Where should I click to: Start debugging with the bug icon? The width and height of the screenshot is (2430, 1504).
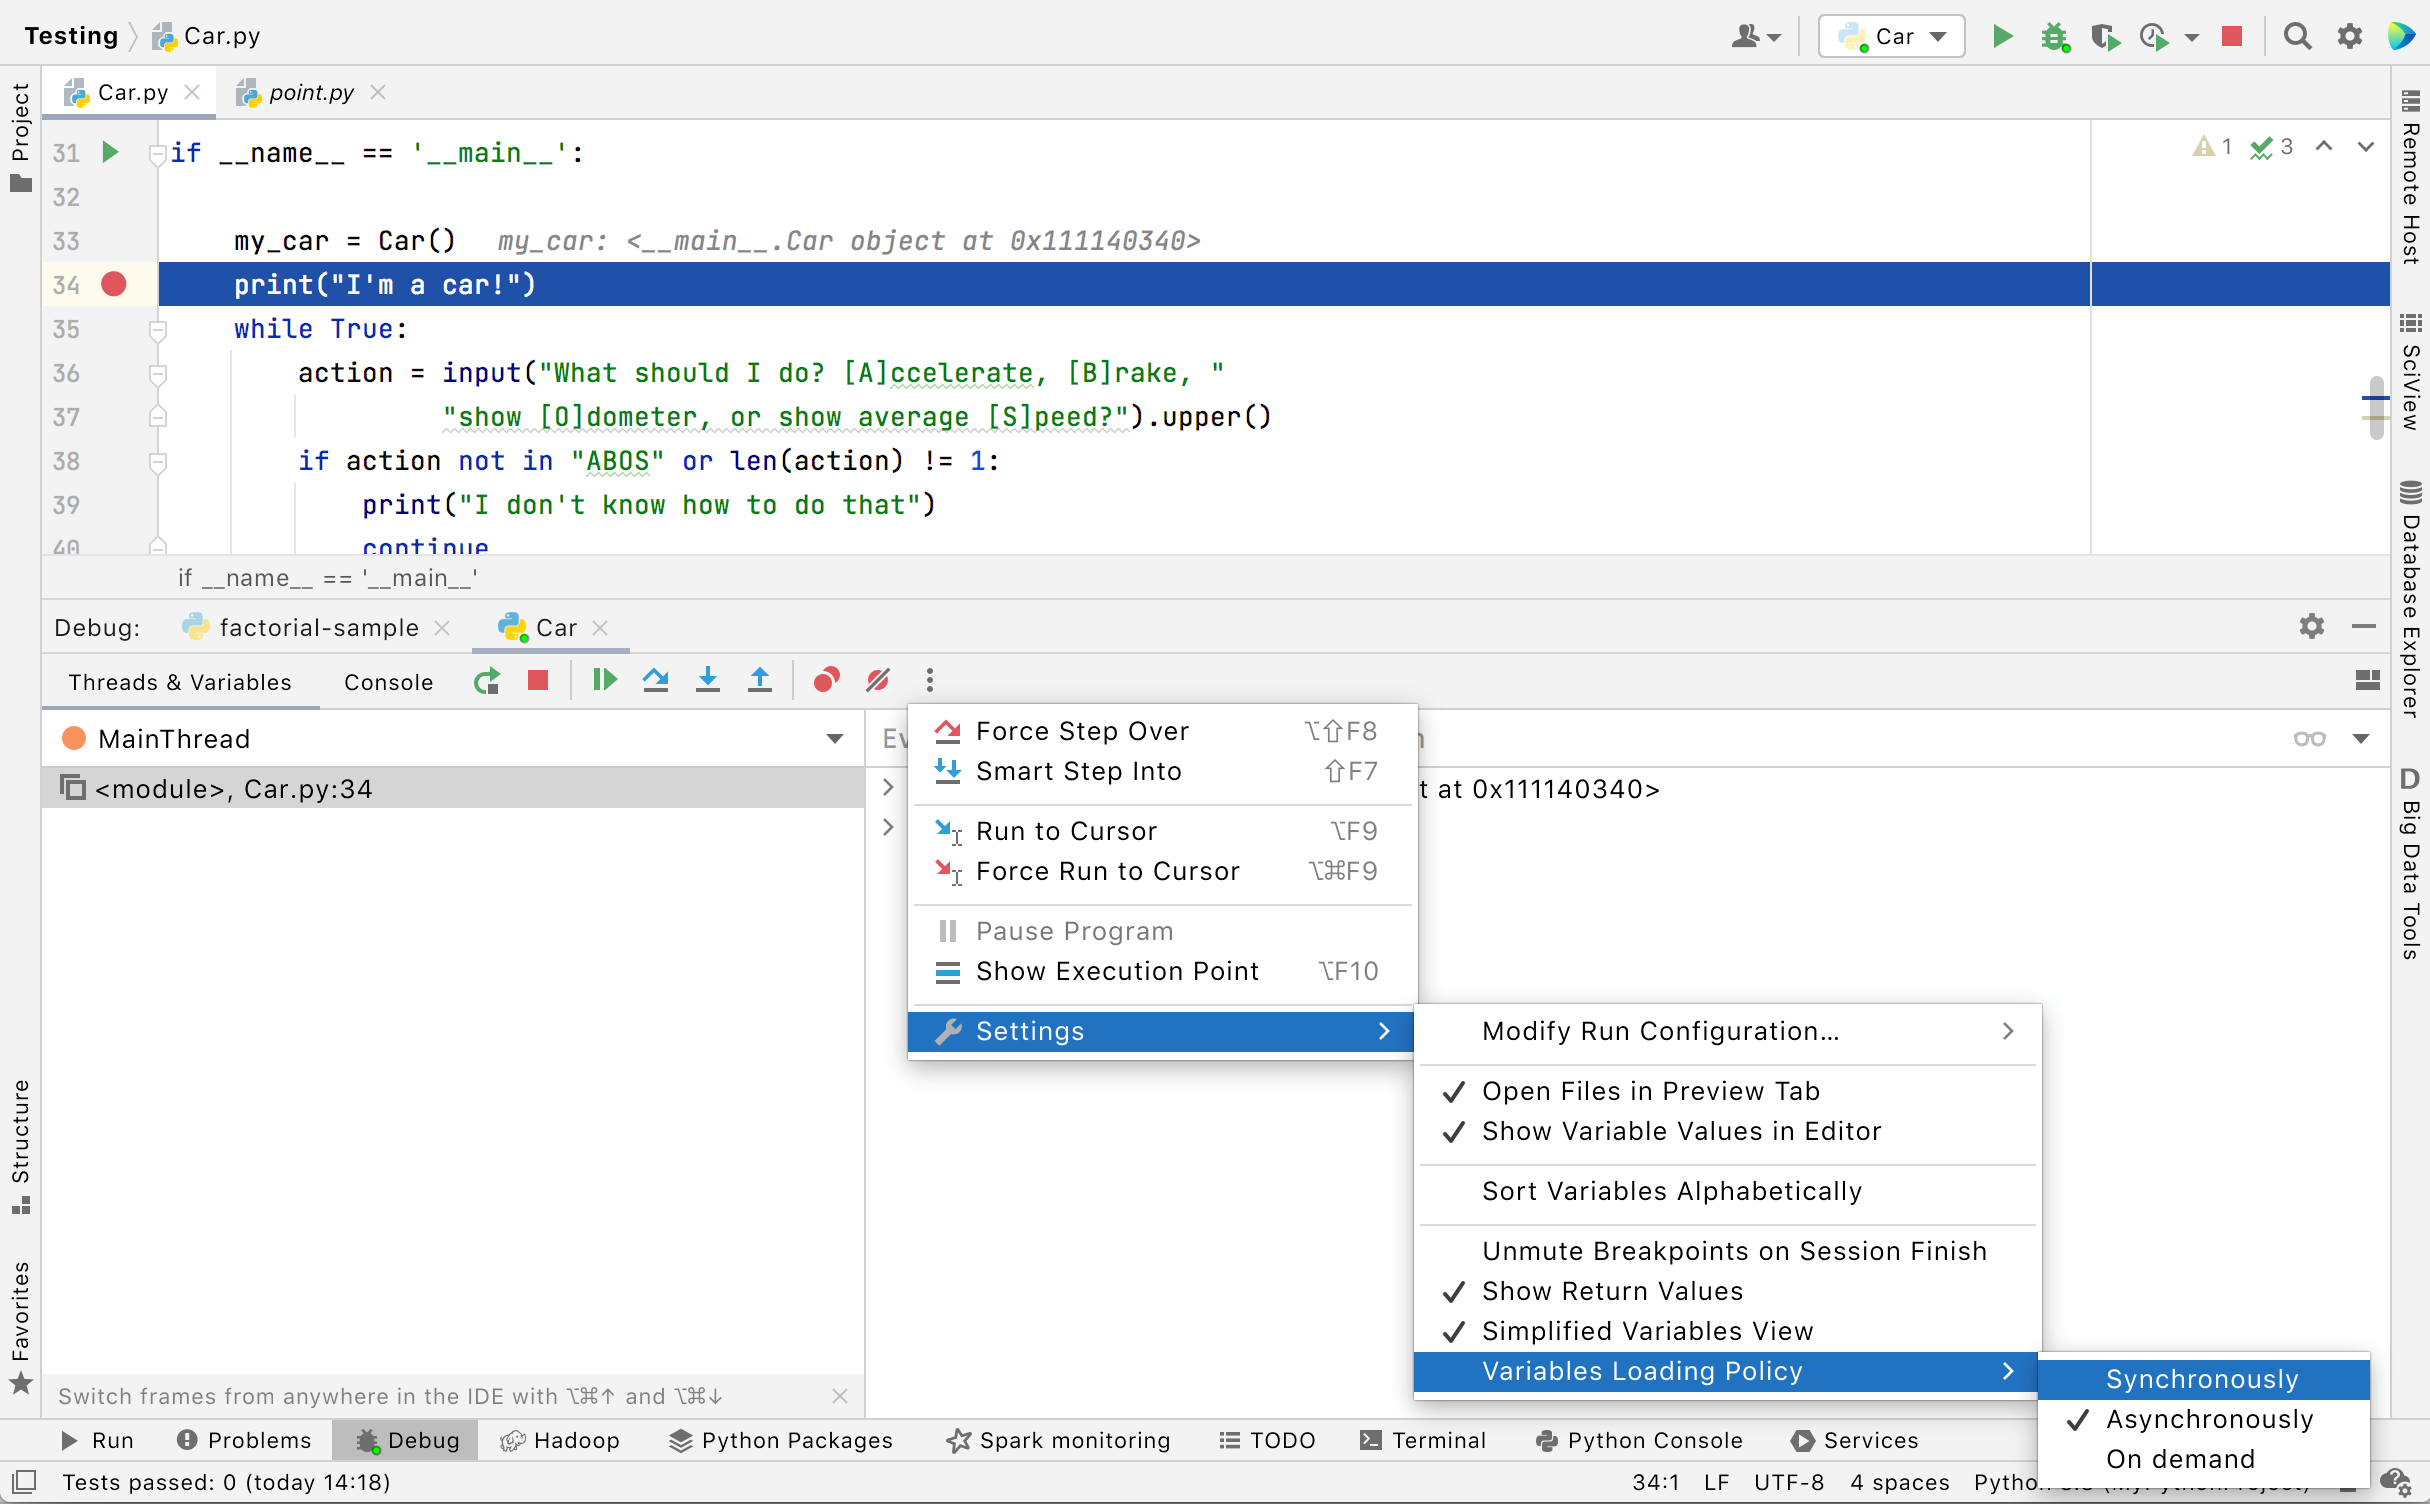pos(2055,36)
